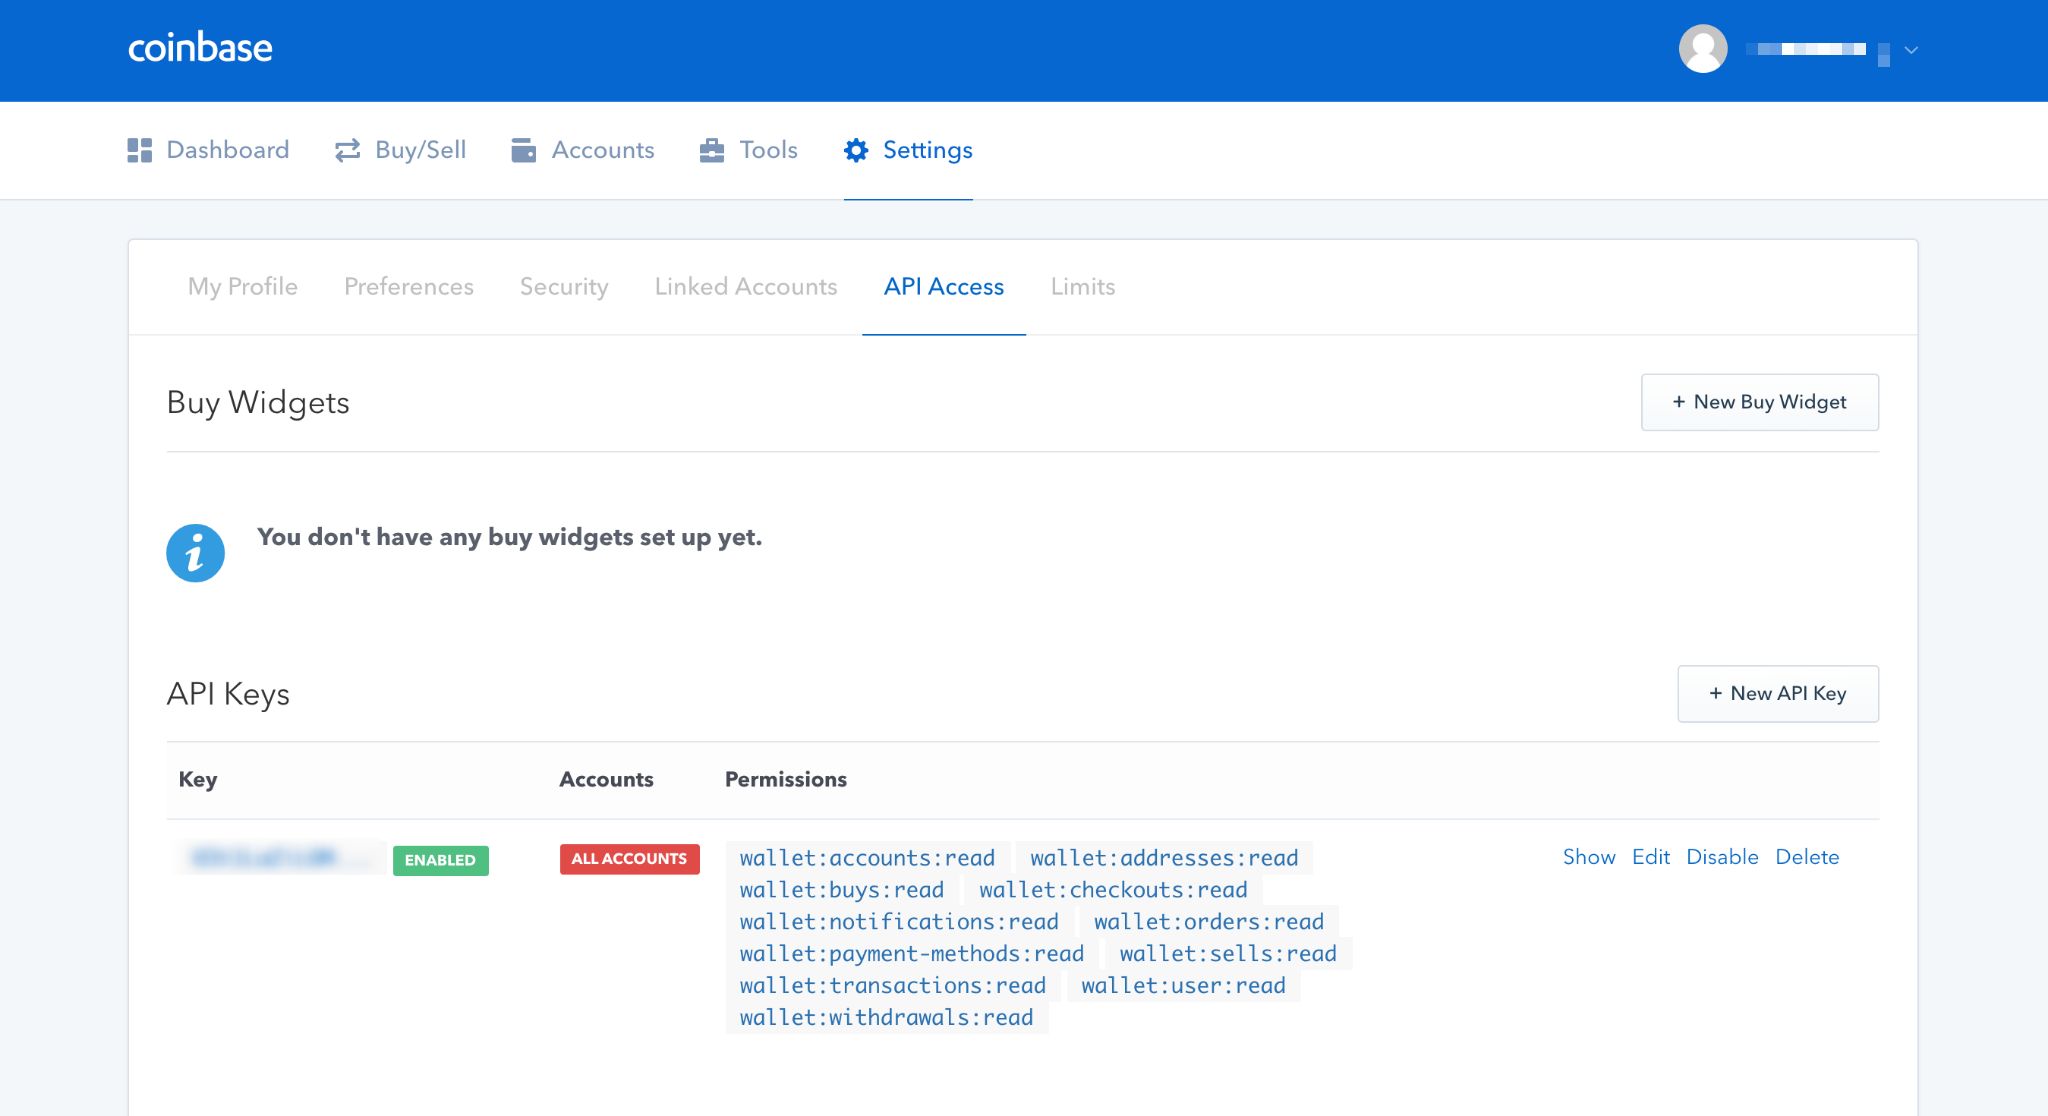Screen dimensions: 2048x1116
Task: Expand the account dropdown chevron
Action: pos(1911,49)
